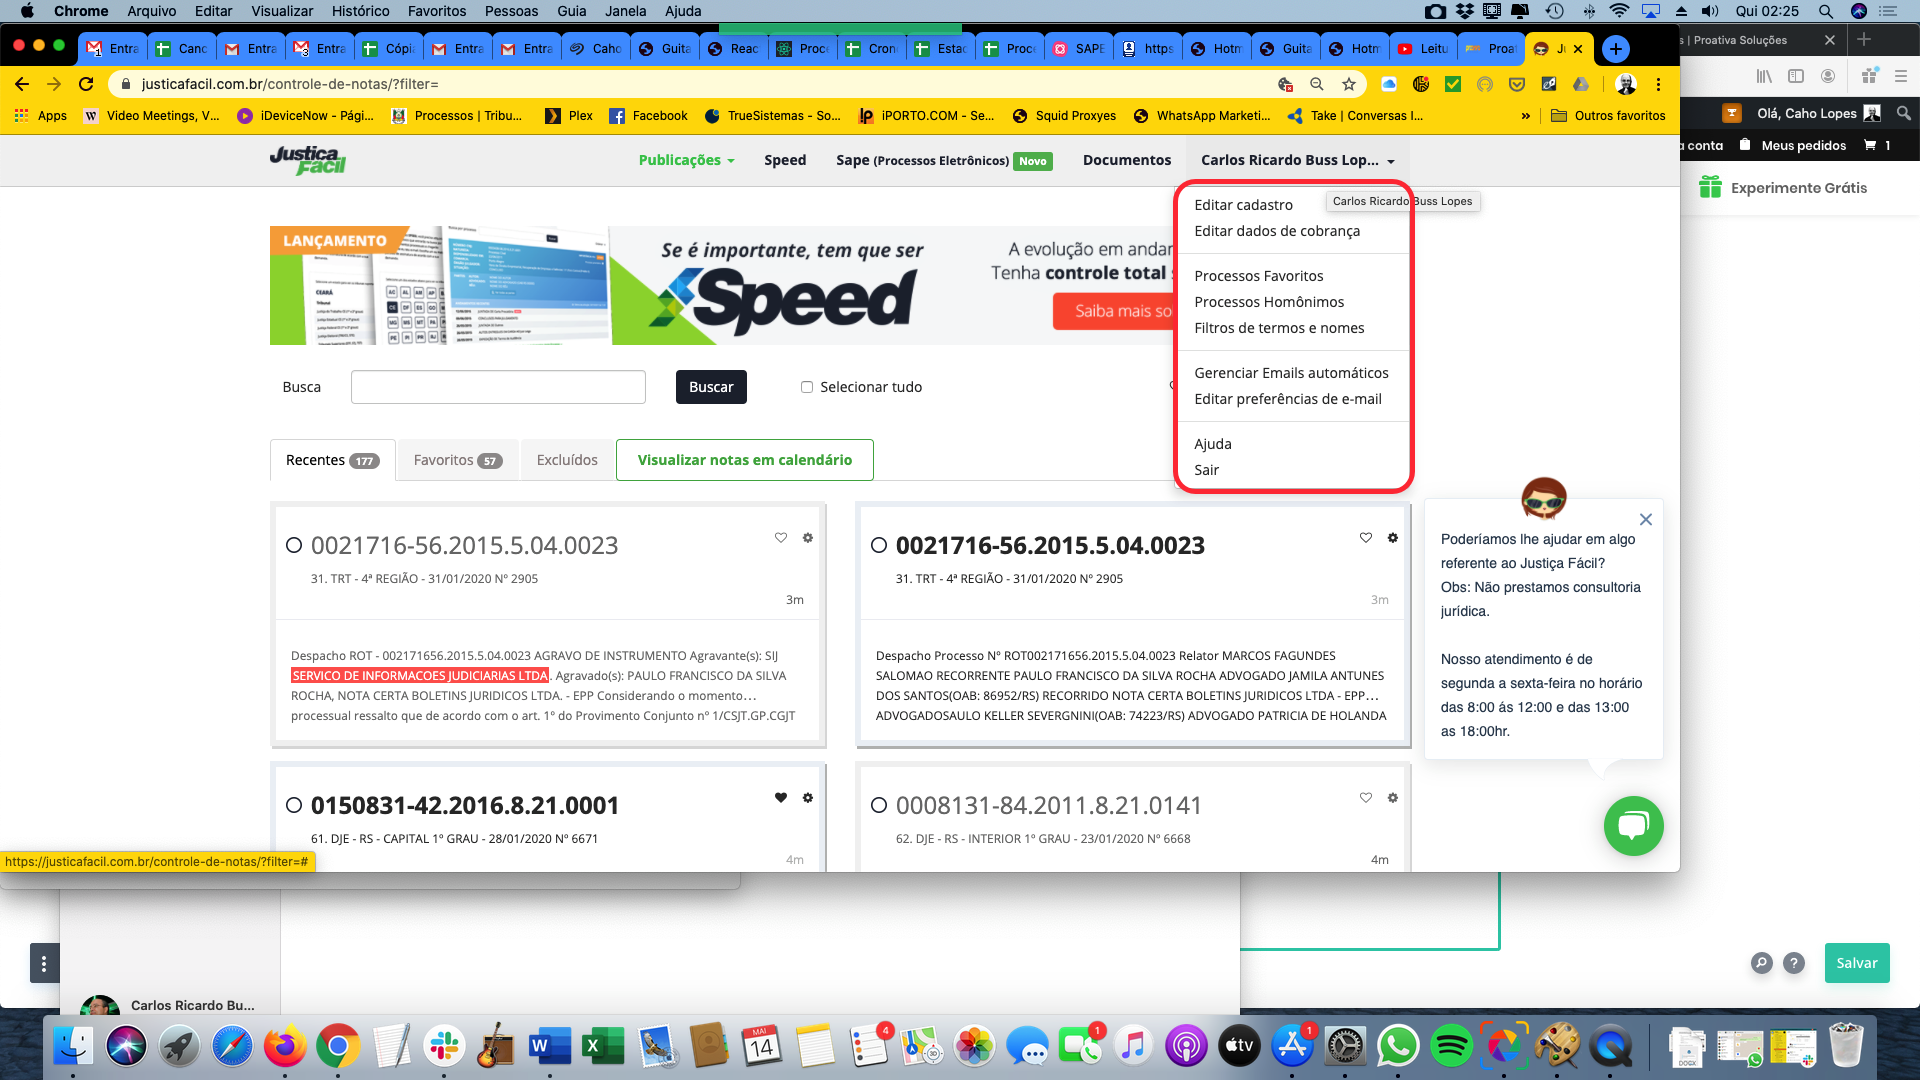Open gear menu of process 0008131-84.2011.8.21.0141
Screen dimensions: 1920x1080
1393,798
